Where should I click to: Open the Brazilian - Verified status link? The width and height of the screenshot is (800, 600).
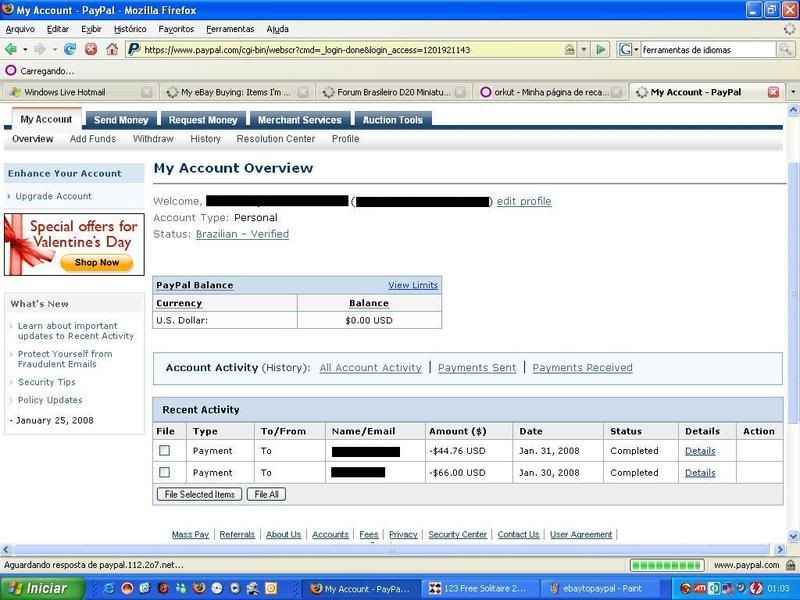242,234
